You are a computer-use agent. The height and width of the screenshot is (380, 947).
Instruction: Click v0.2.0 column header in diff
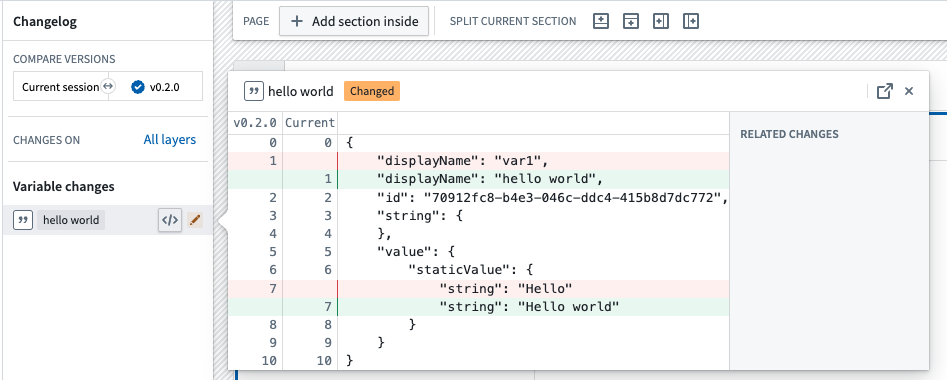pos(255,123)
